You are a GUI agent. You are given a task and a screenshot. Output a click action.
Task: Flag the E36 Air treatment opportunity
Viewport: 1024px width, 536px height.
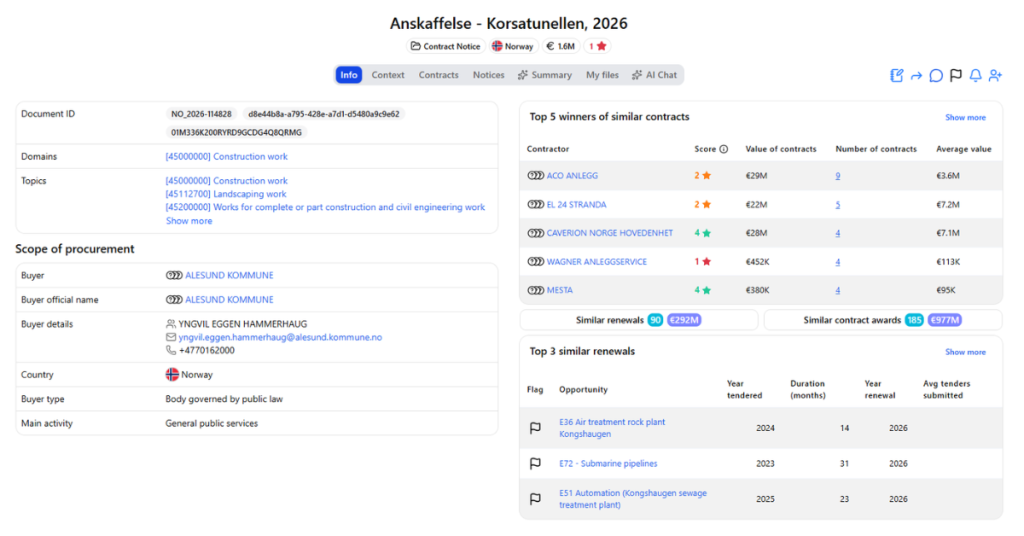coord(535,428)
